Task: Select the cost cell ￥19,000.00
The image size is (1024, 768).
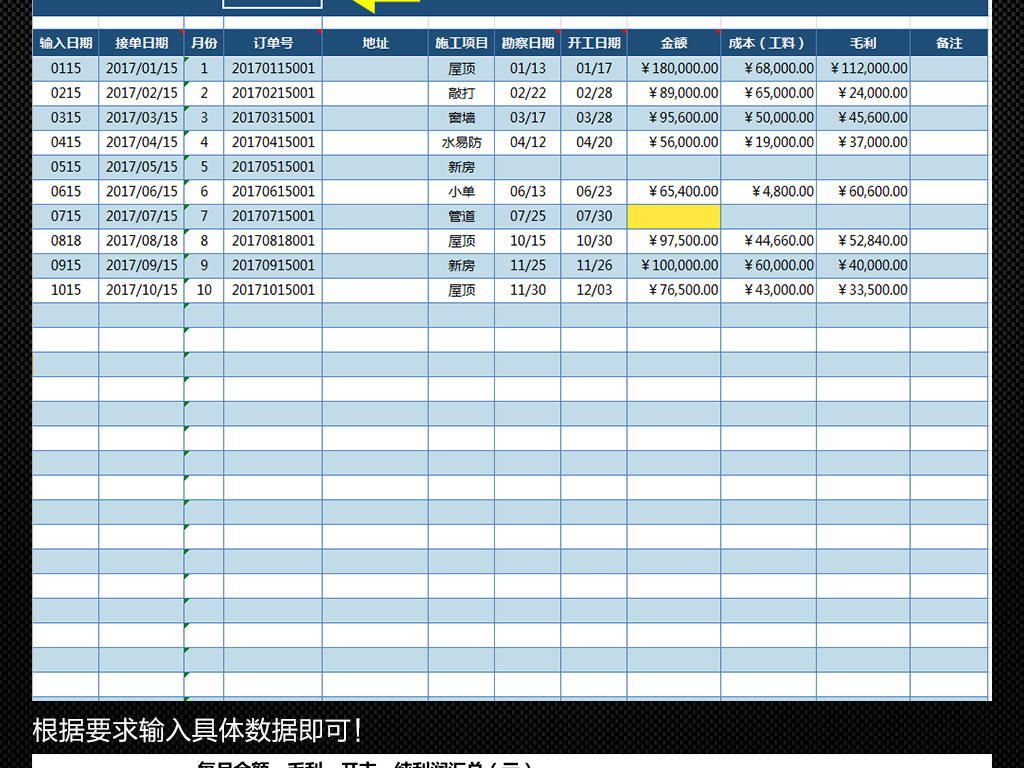Action: 769,142
